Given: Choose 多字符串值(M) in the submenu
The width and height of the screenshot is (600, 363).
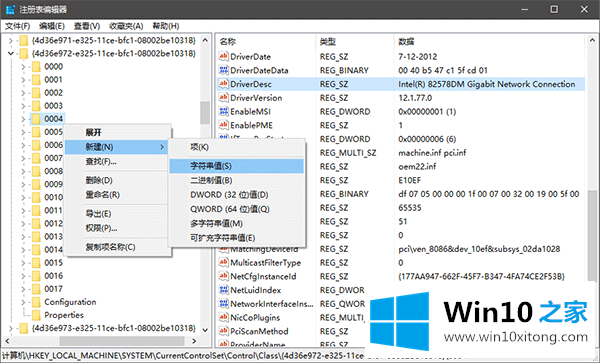Looking at the screenshot, I should [236, 223].
